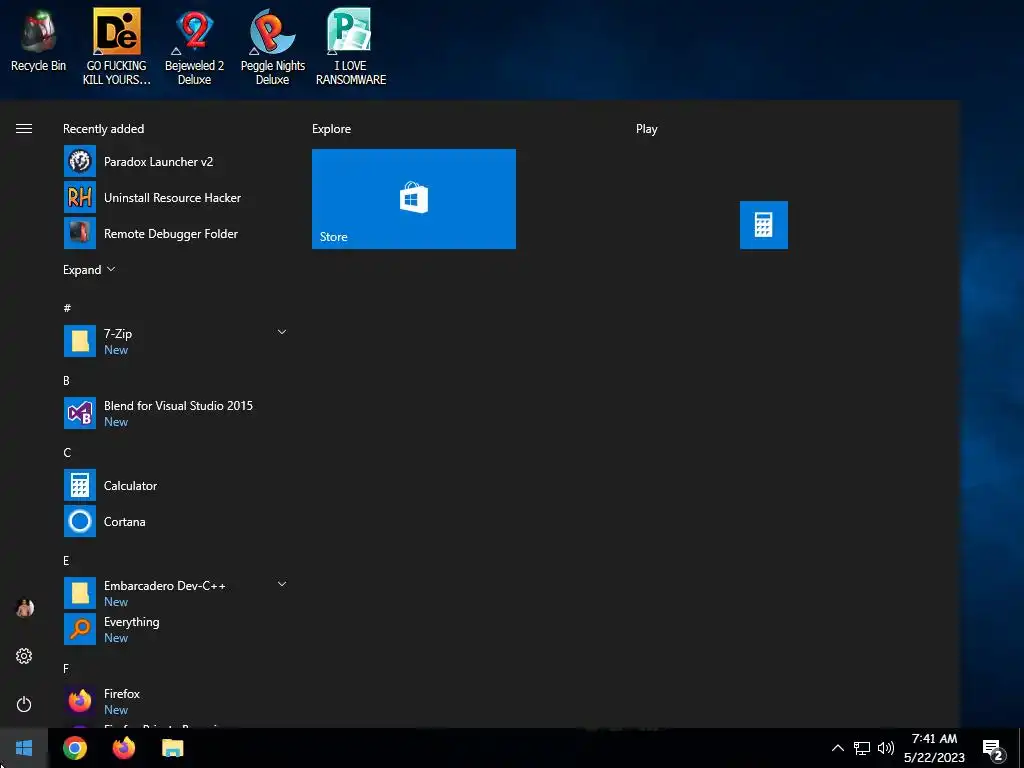Open the user account picture
The image size is (1024, 768).
(x=24, y=607)
